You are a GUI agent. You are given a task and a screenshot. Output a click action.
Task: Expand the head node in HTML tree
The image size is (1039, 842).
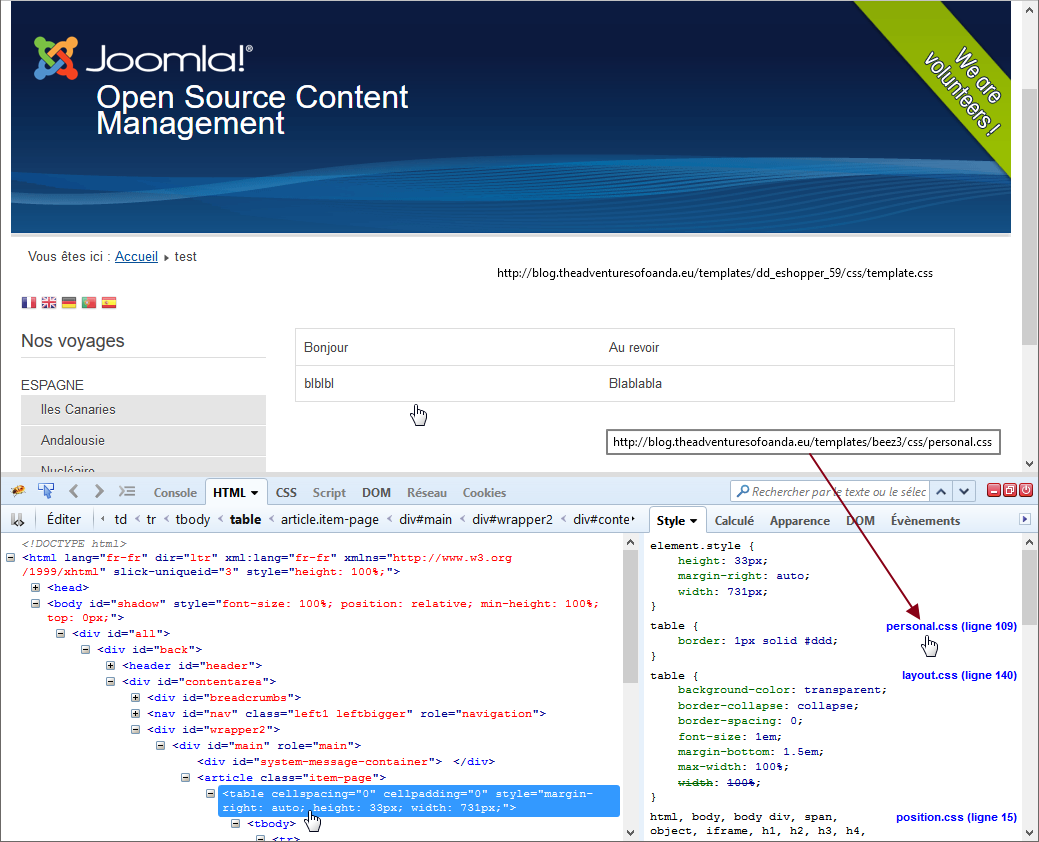pos(36,588)
